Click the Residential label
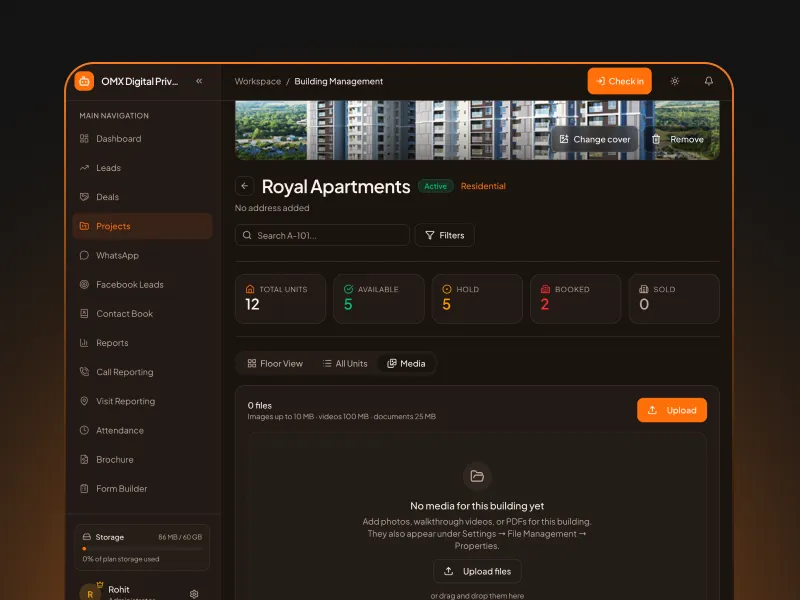This screenshot has width=800, height=600. click(483, 186)
